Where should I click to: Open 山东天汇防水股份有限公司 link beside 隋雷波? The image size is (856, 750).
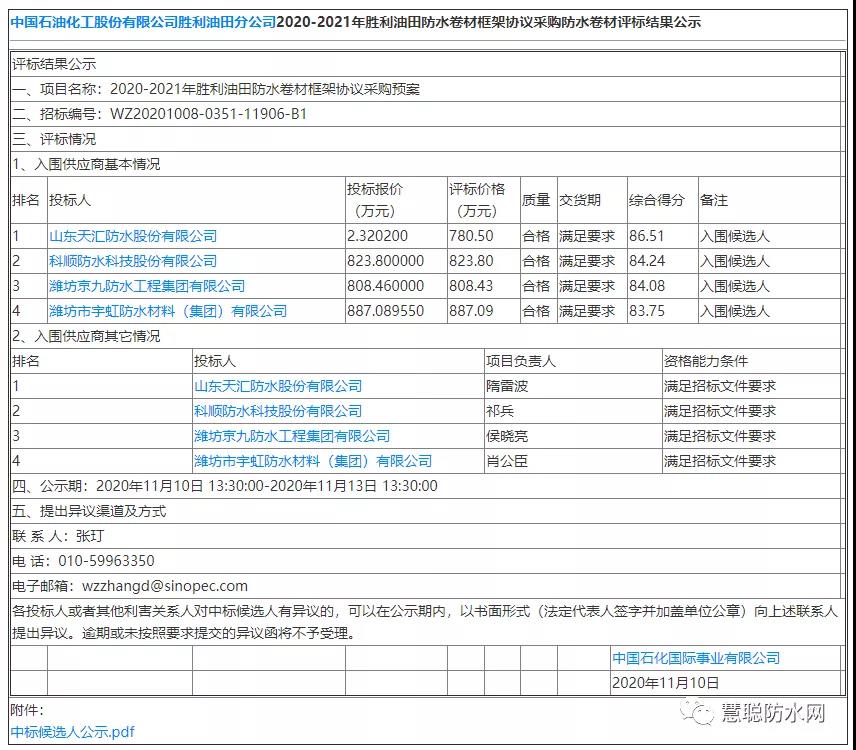click(x=278, y=386)
